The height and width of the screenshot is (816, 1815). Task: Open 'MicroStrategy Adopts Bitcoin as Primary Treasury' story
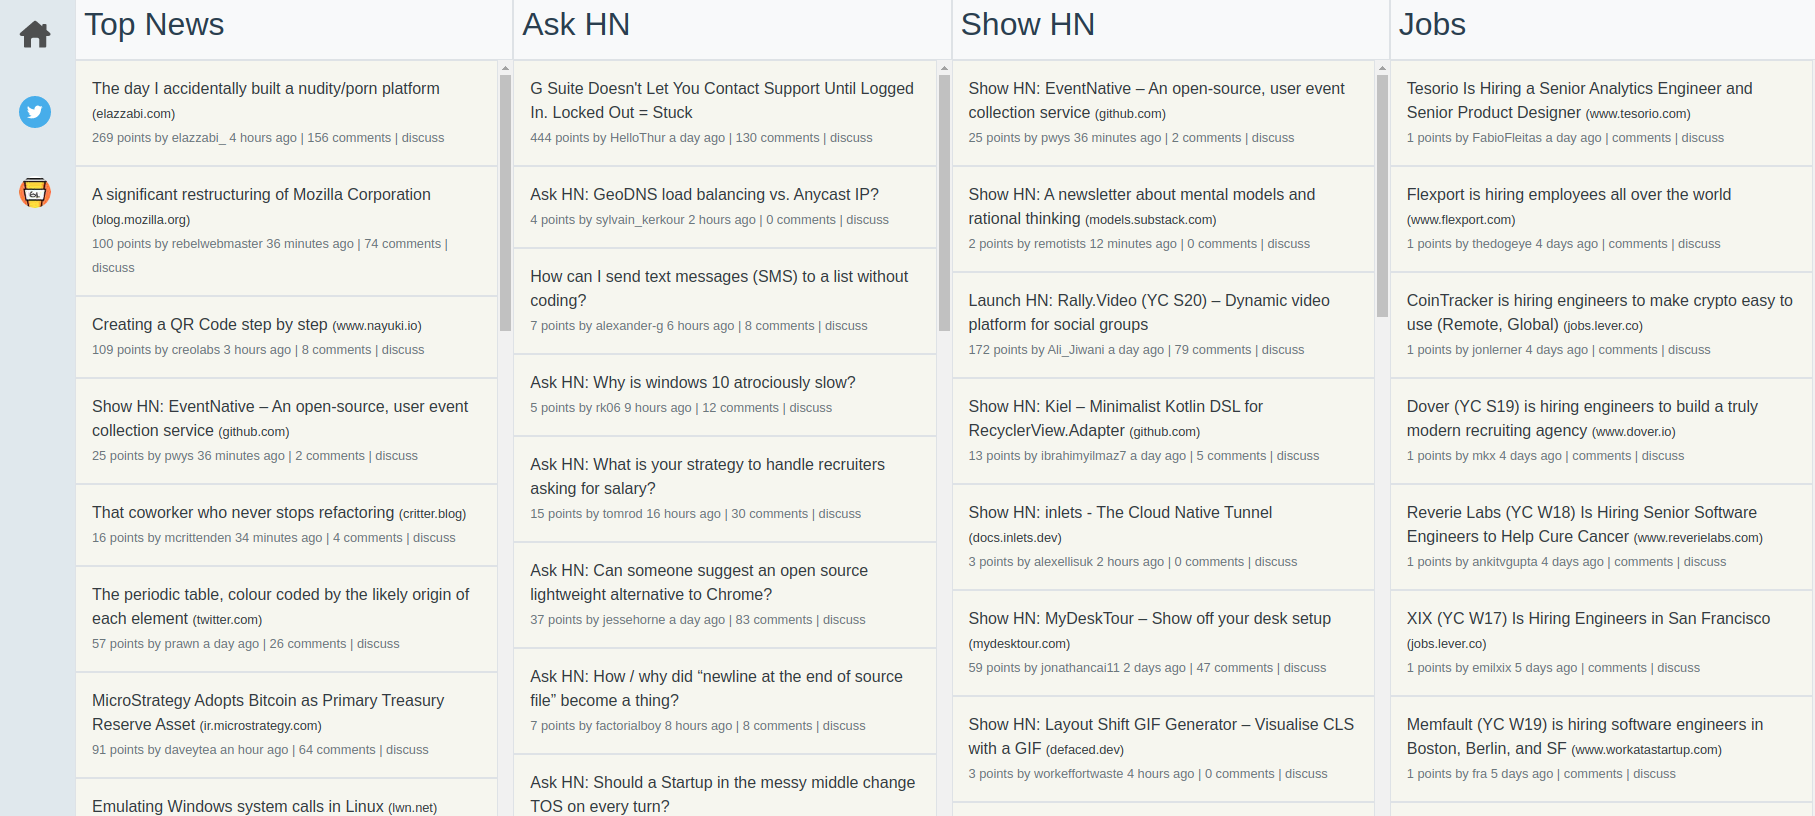pos(268,712)
